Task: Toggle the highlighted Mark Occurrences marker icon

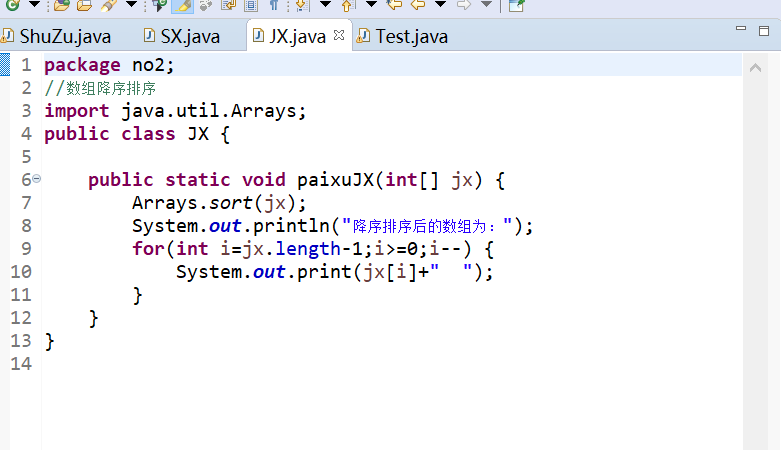Action: pos(182,5)
